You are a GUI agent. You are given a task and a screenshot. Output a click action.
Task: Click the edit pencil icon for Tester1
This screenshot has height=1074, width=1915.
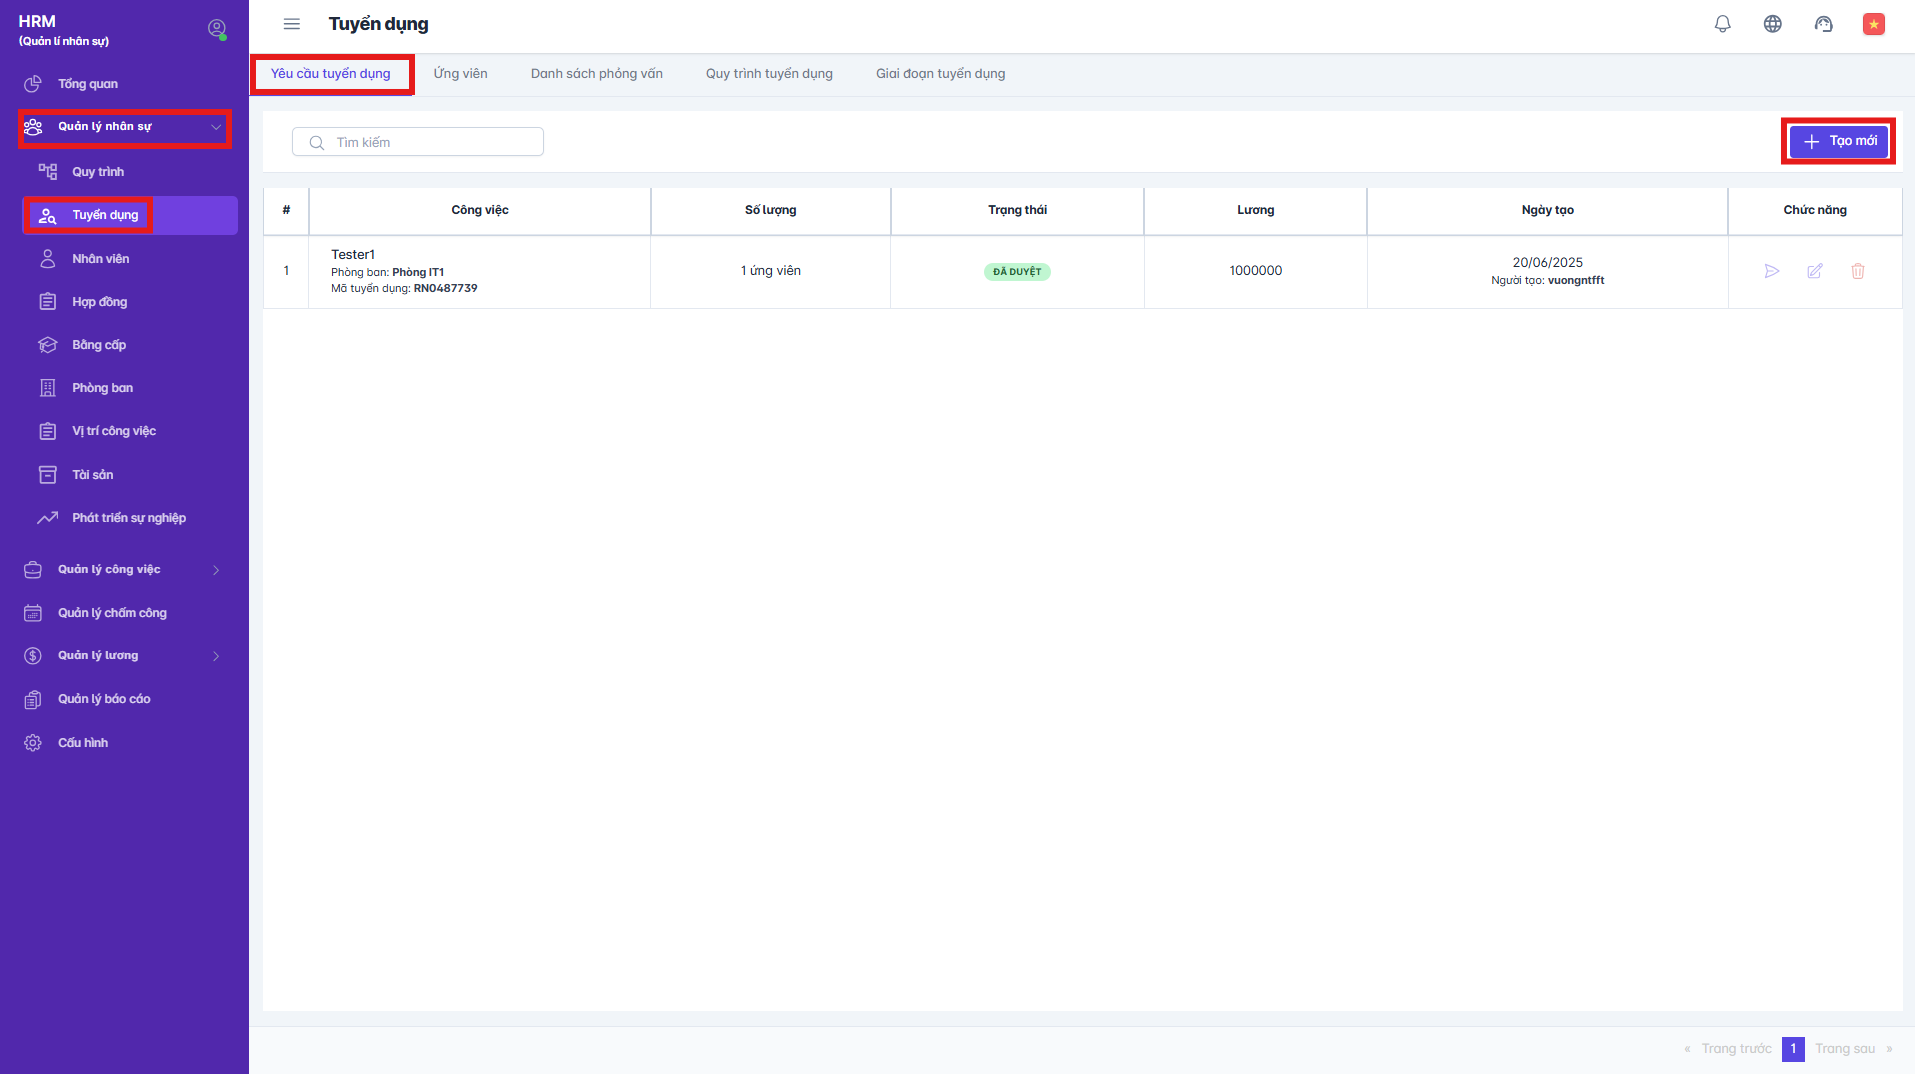pyautogui.click(x=1814, y=271)
